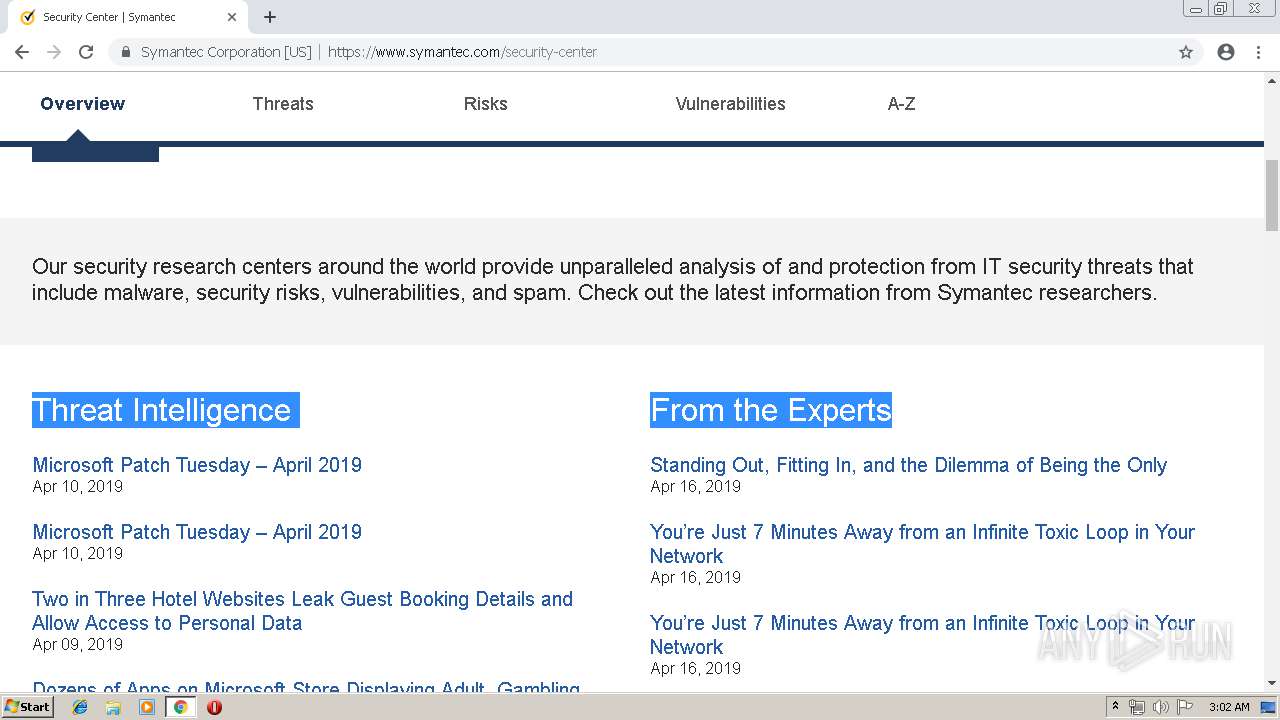
Task: Click the network tray icon
Action: (1137, 707)
